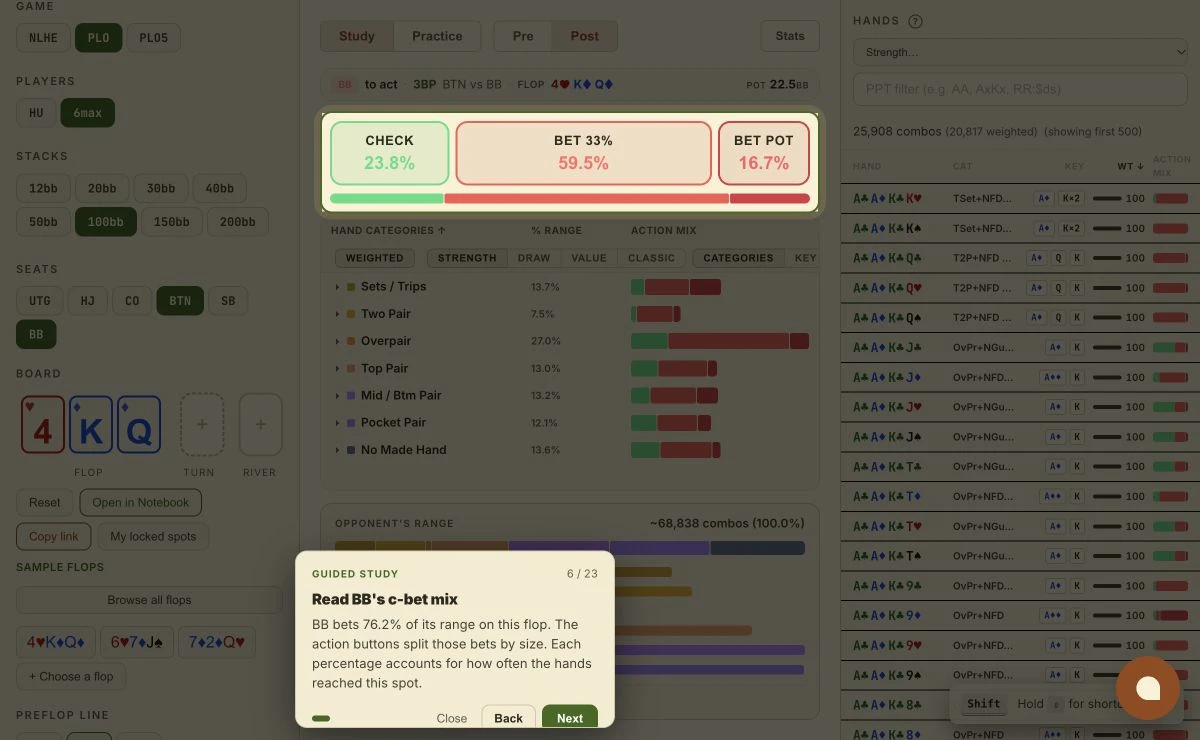The height and width of the screenshot is (740, 1200).
Task: Open the Stats button
Action: (790, 36)
